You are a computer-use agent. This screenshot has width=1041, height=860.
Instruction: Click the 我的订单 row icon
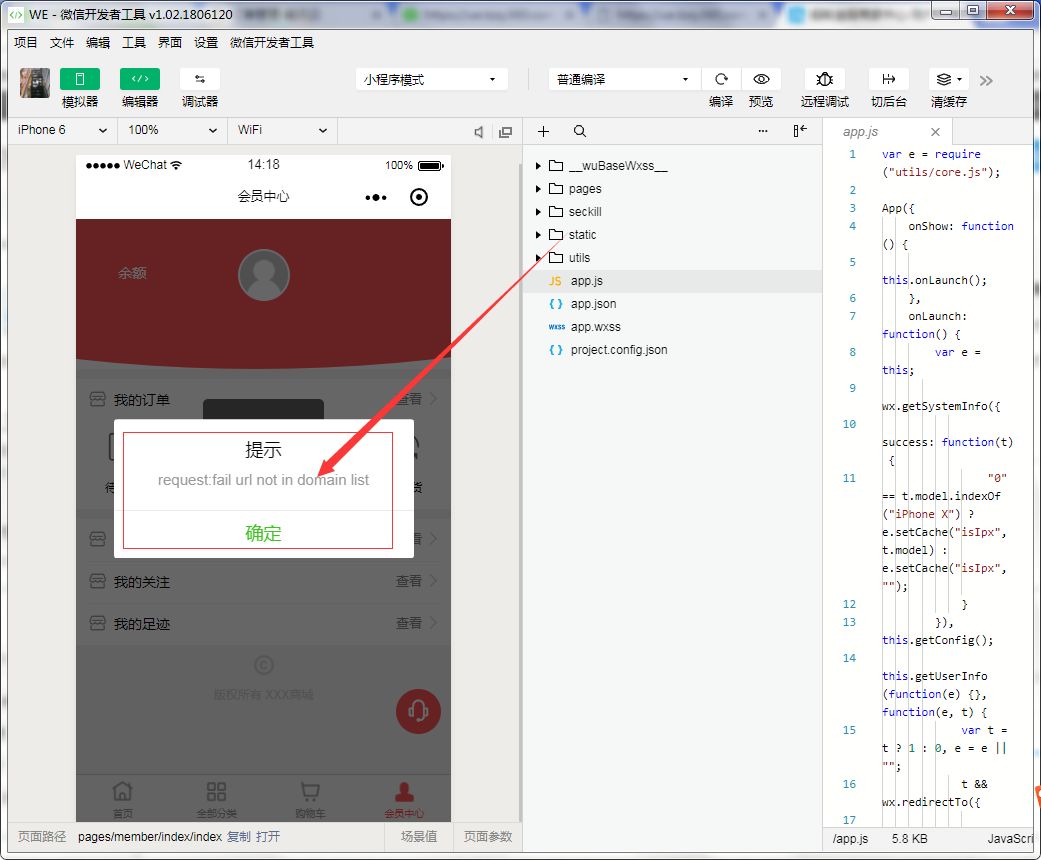[x=98, y=399]
